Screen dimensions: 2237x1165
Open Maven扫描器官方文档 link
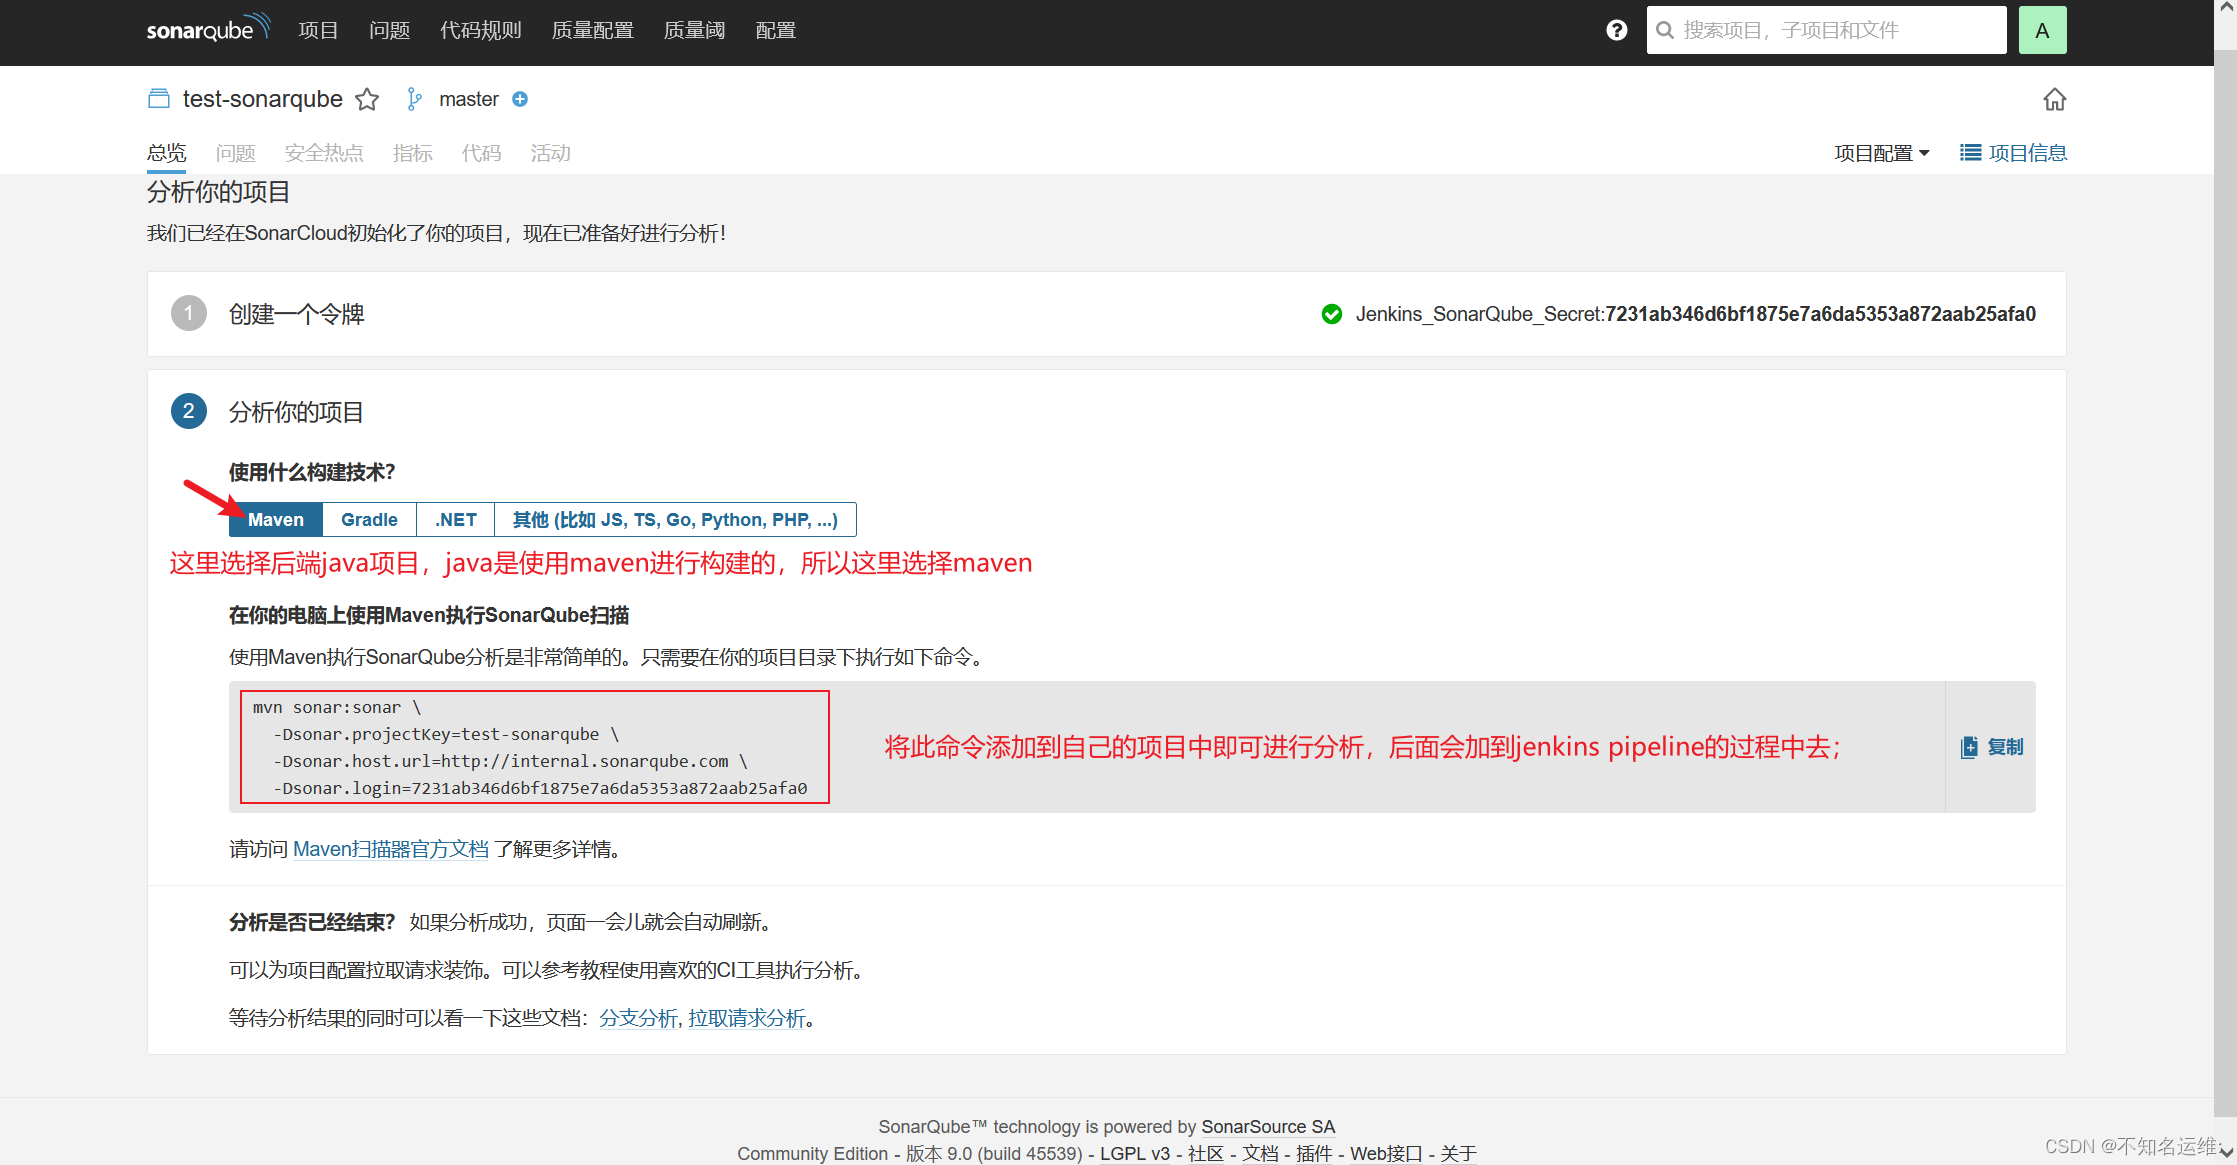(390, 849)
